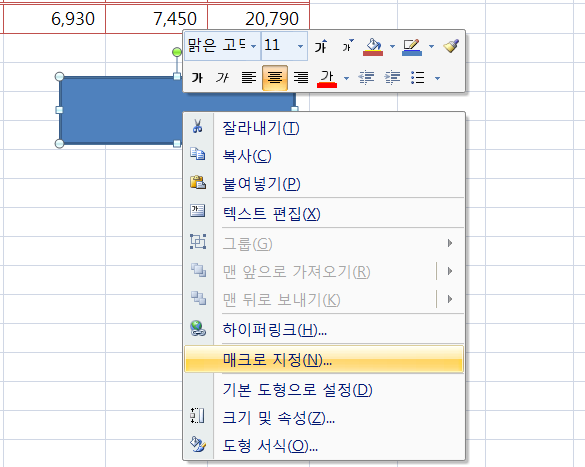Expand 맨 앞으로 가져오기(R) submenu arrow
The image size is (585, 467).
(x=450, y=271)
